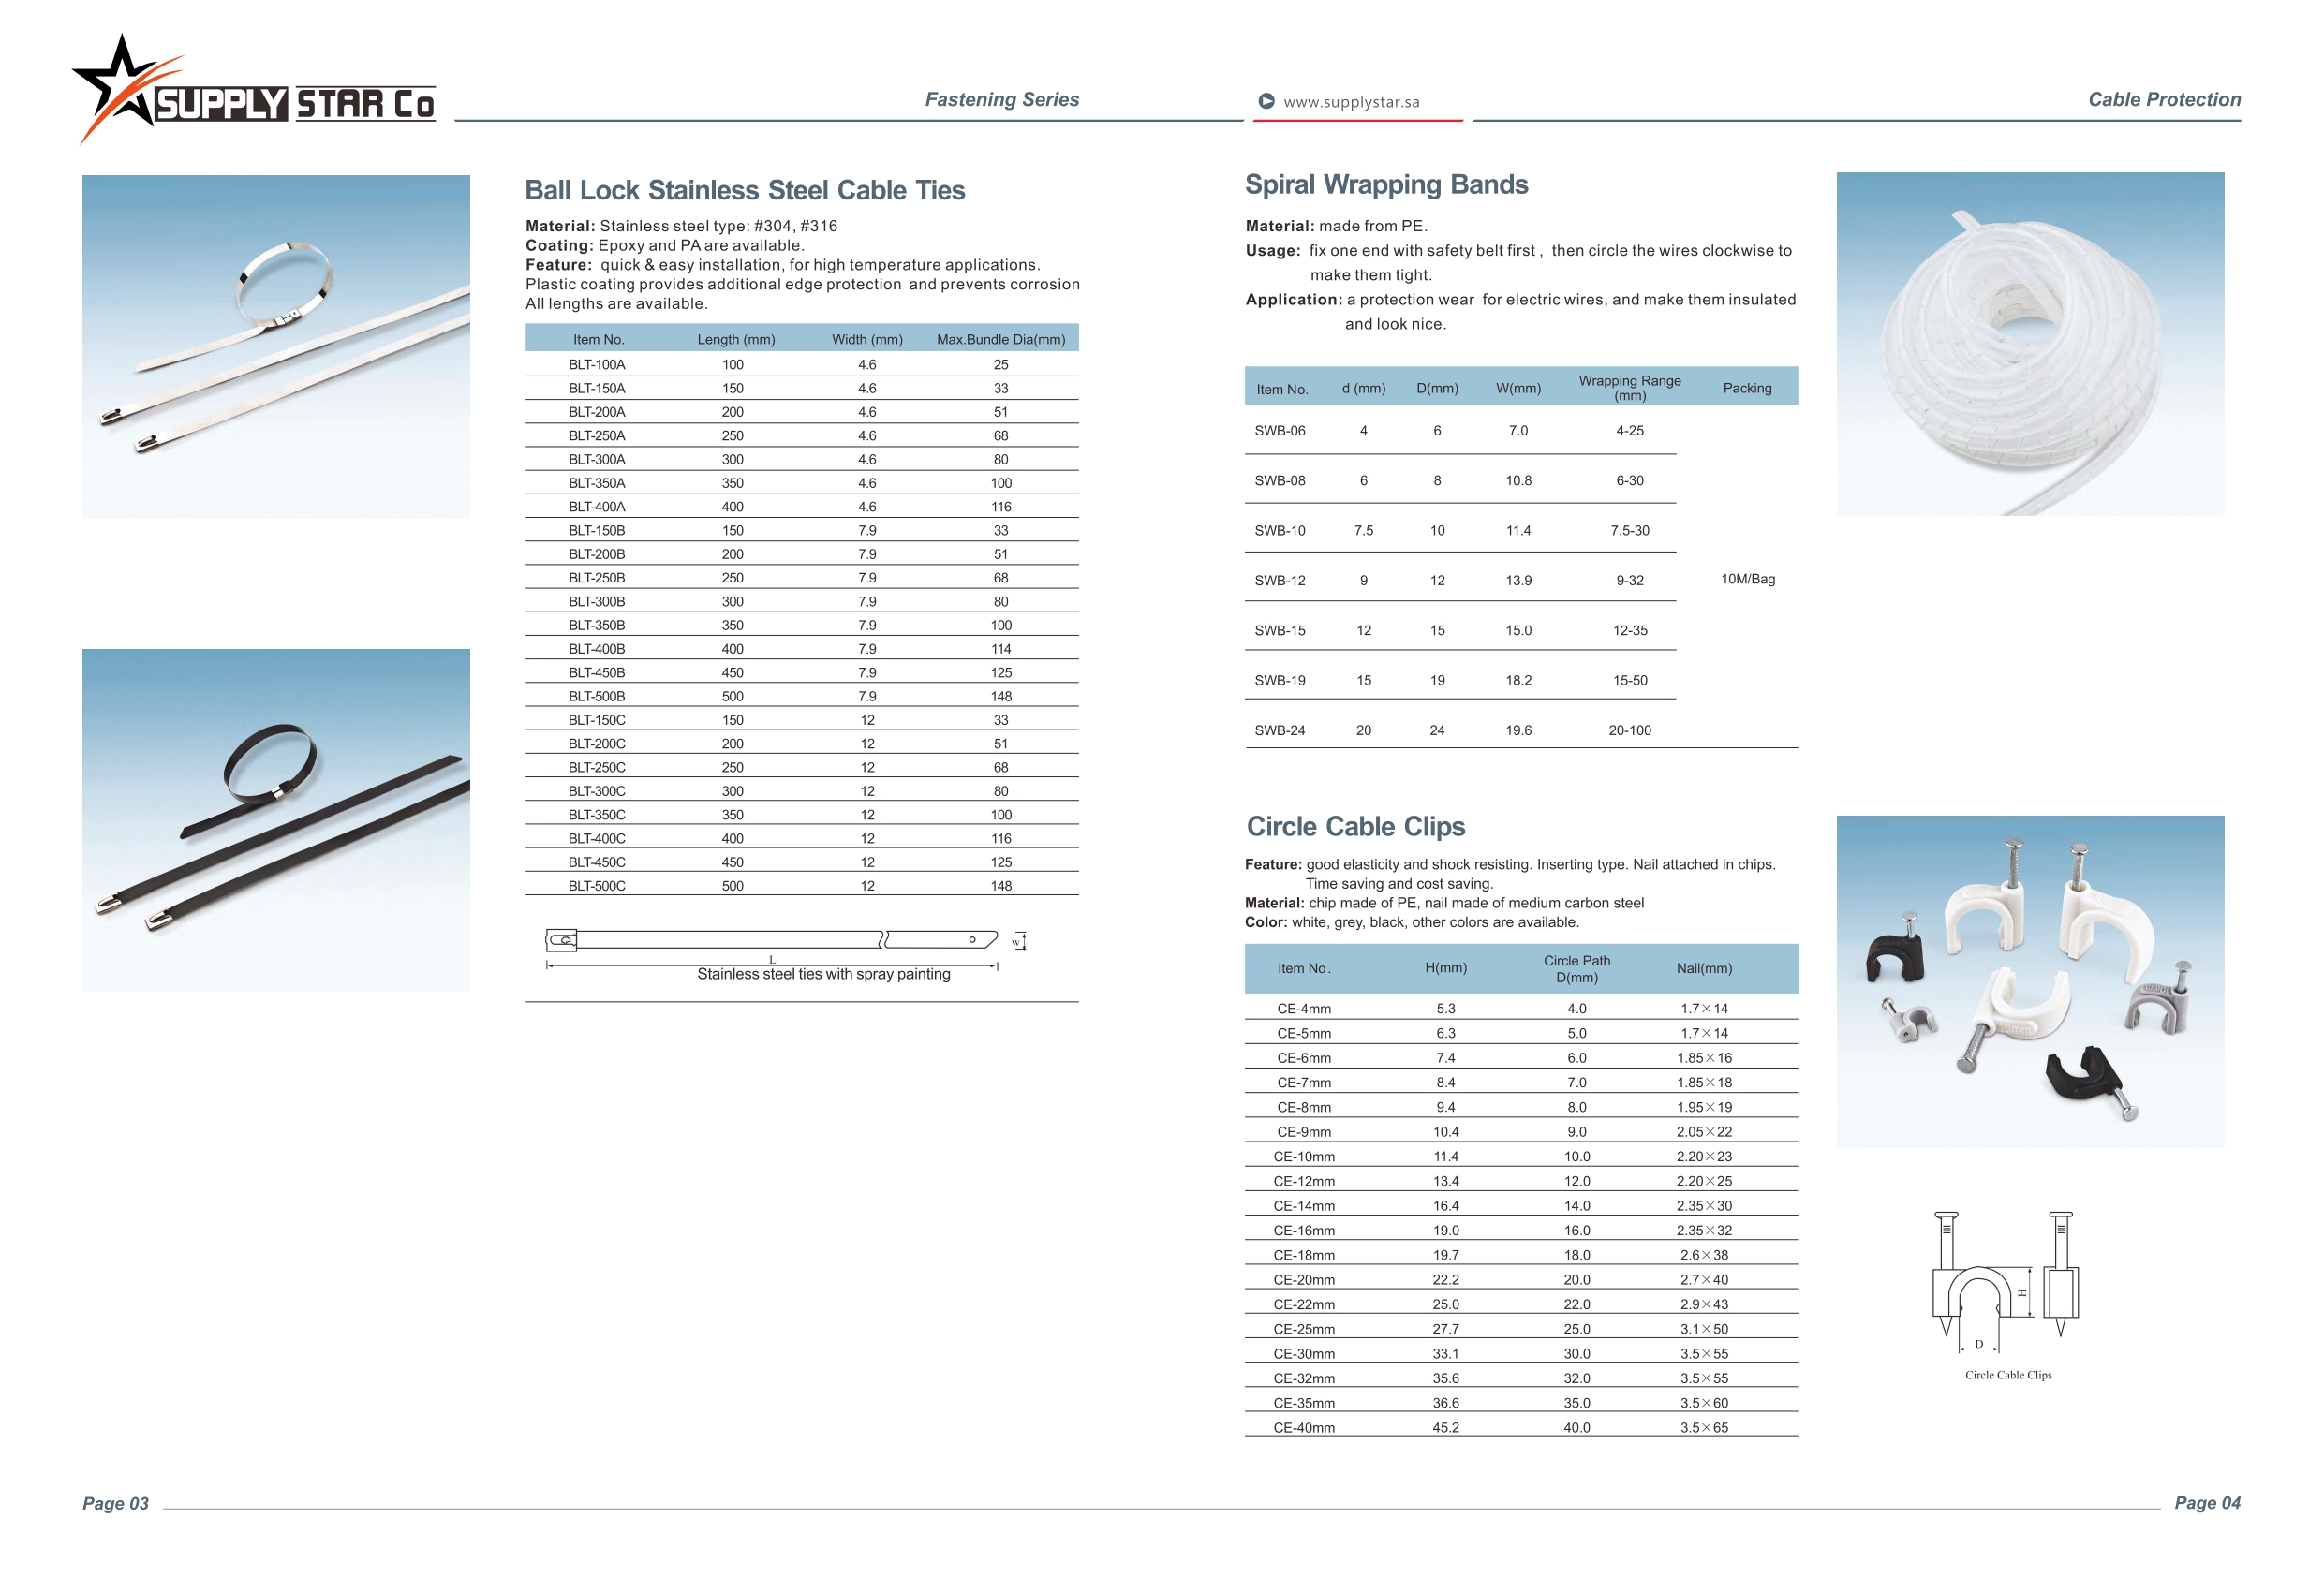Click the 3.5×65 nail size value
This screenshot has width=2324, height=1577.
1704,1428
